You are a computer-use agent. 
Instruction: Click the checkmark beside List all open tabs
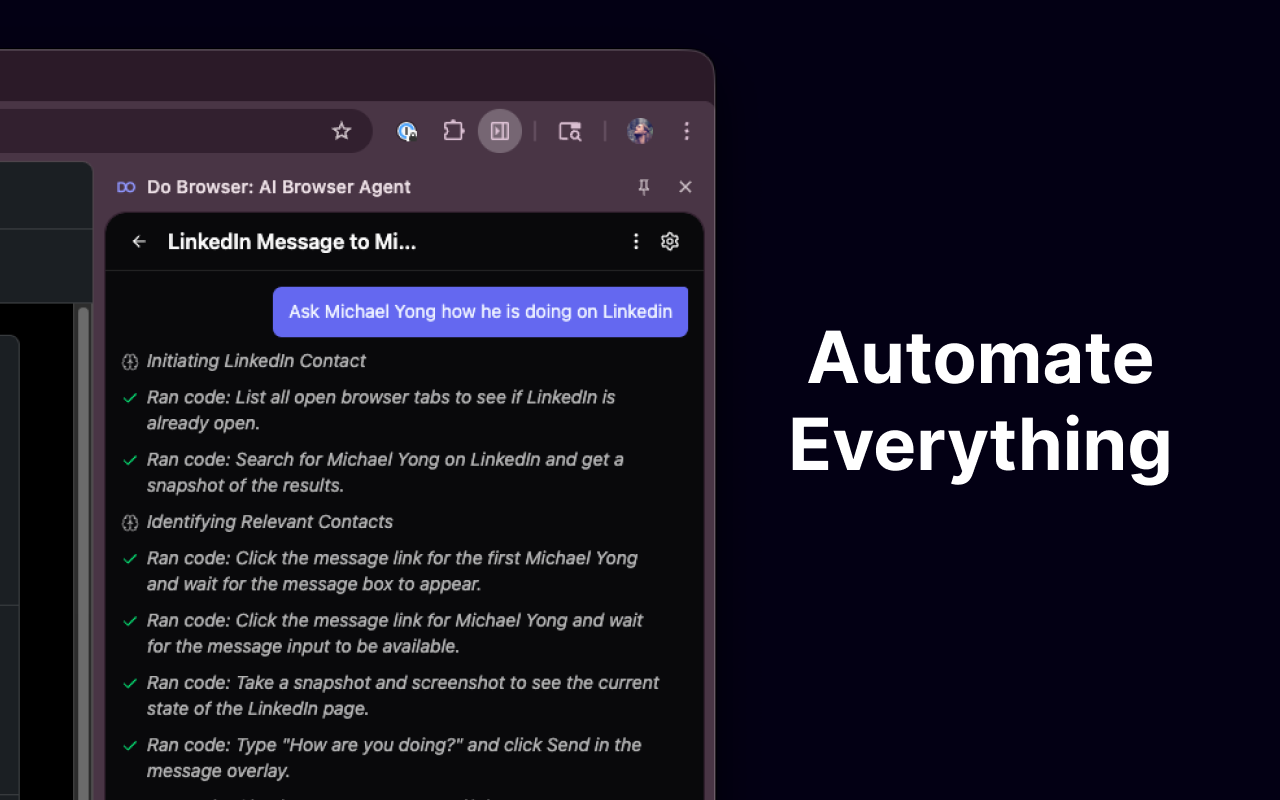[x=130, y=398]
